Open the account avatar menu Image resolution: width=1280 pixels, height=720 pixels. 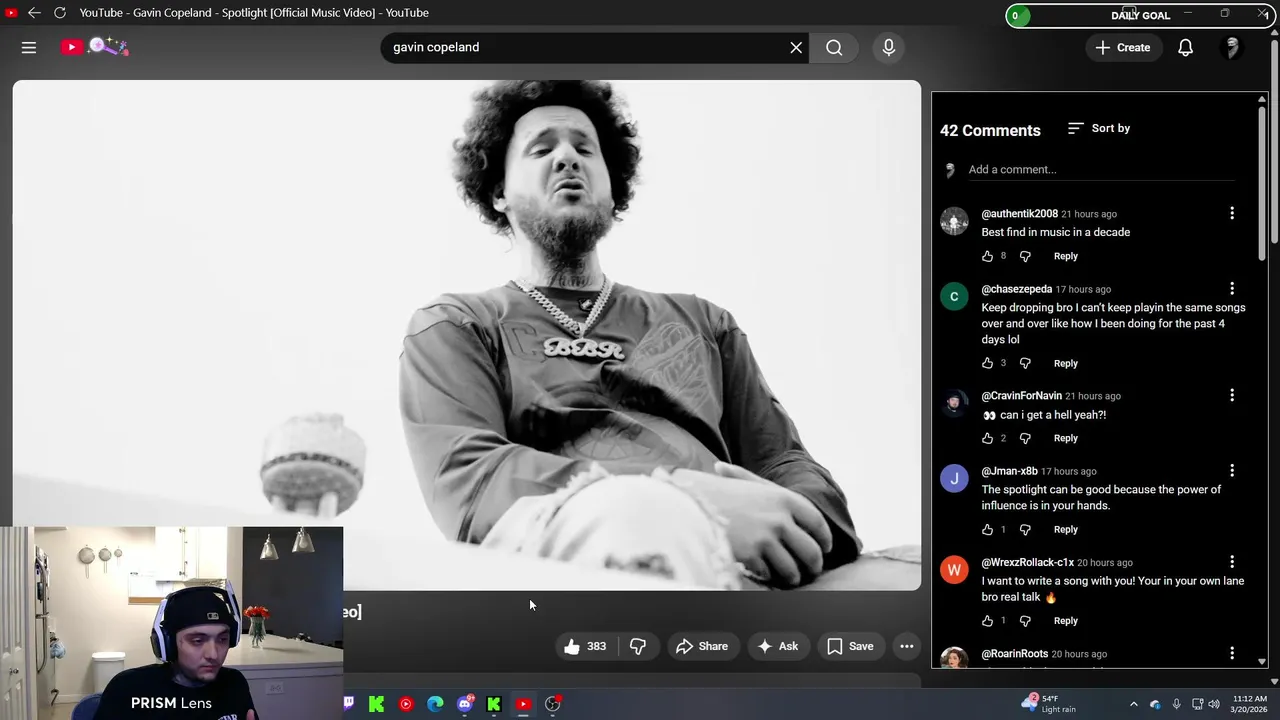(1232, 47)
